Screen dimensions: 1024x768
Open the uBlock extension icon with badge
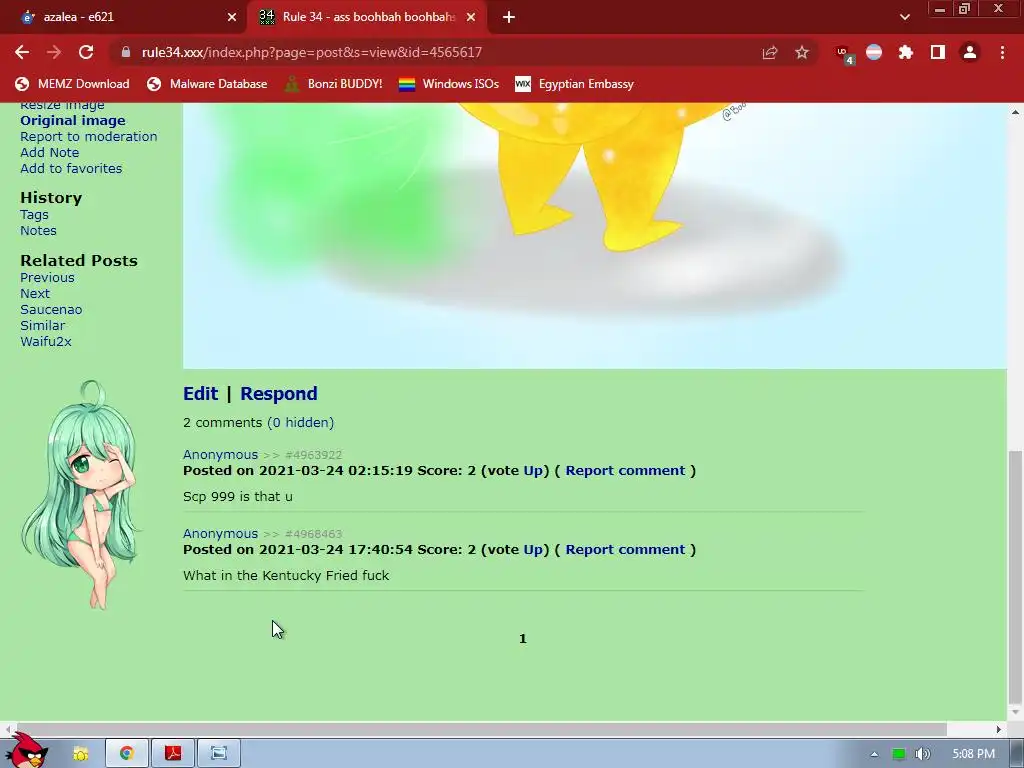844,54
